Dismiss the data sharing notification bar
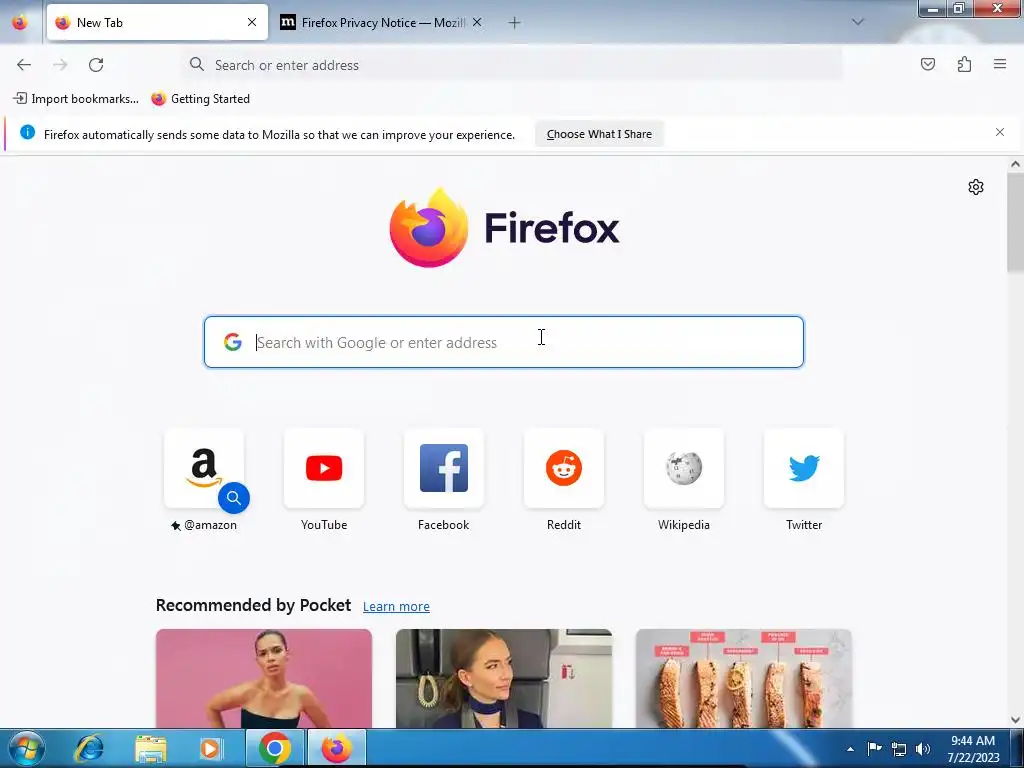The width and height of the screenshot is (1024, 768). [1000, 132]
